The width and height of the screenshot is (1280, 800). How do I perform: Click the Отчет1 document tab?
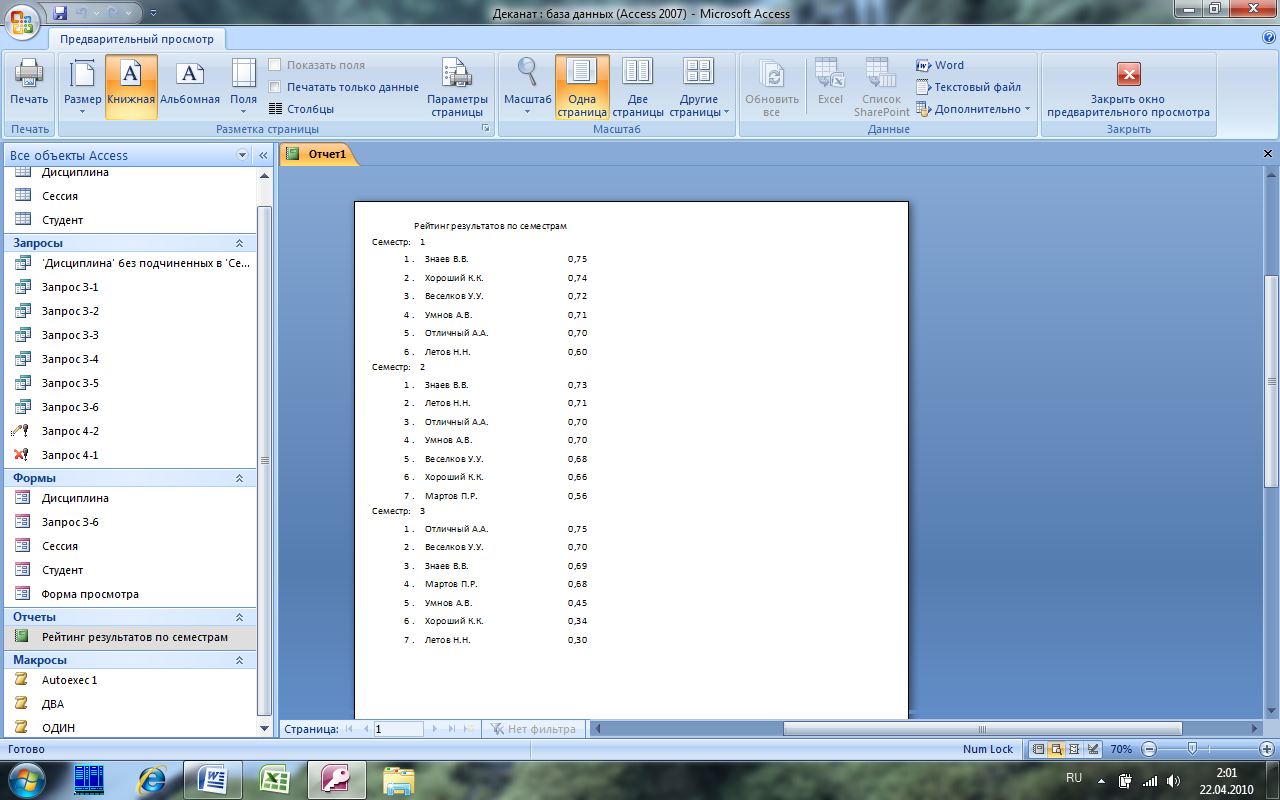click(318, 154)
